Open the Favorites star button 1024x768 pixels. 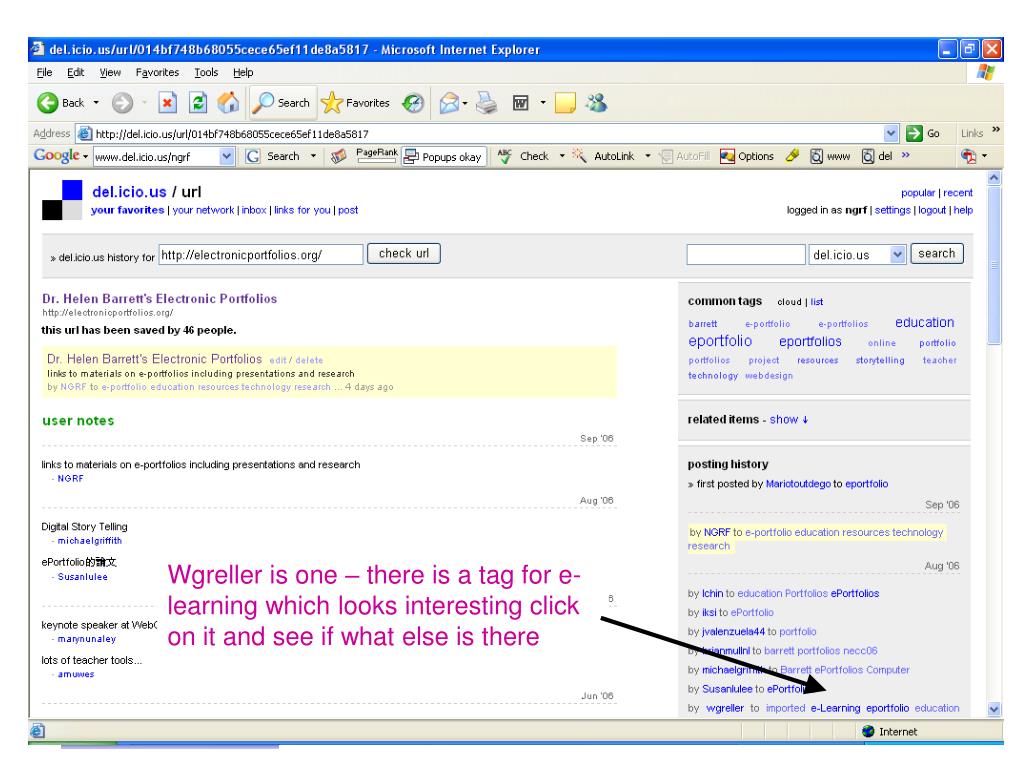(x=355, y=103)
